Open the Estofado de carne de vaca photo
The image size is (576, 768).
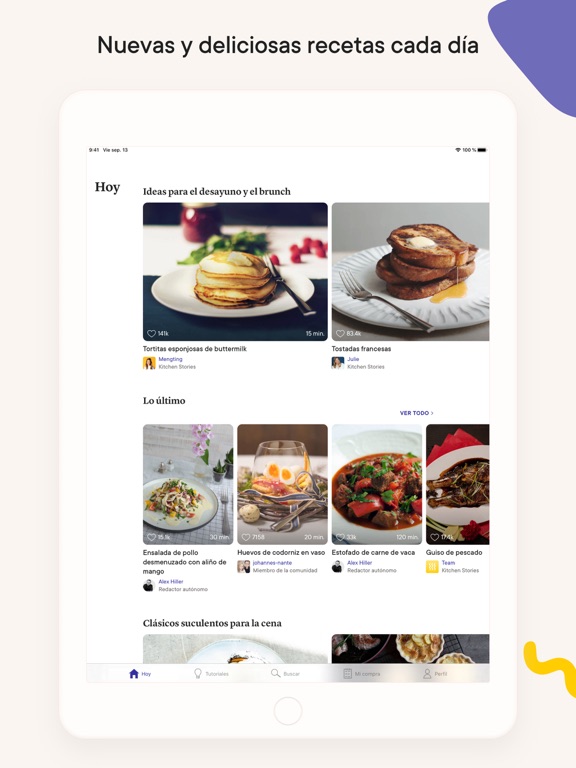coord(377,484)
